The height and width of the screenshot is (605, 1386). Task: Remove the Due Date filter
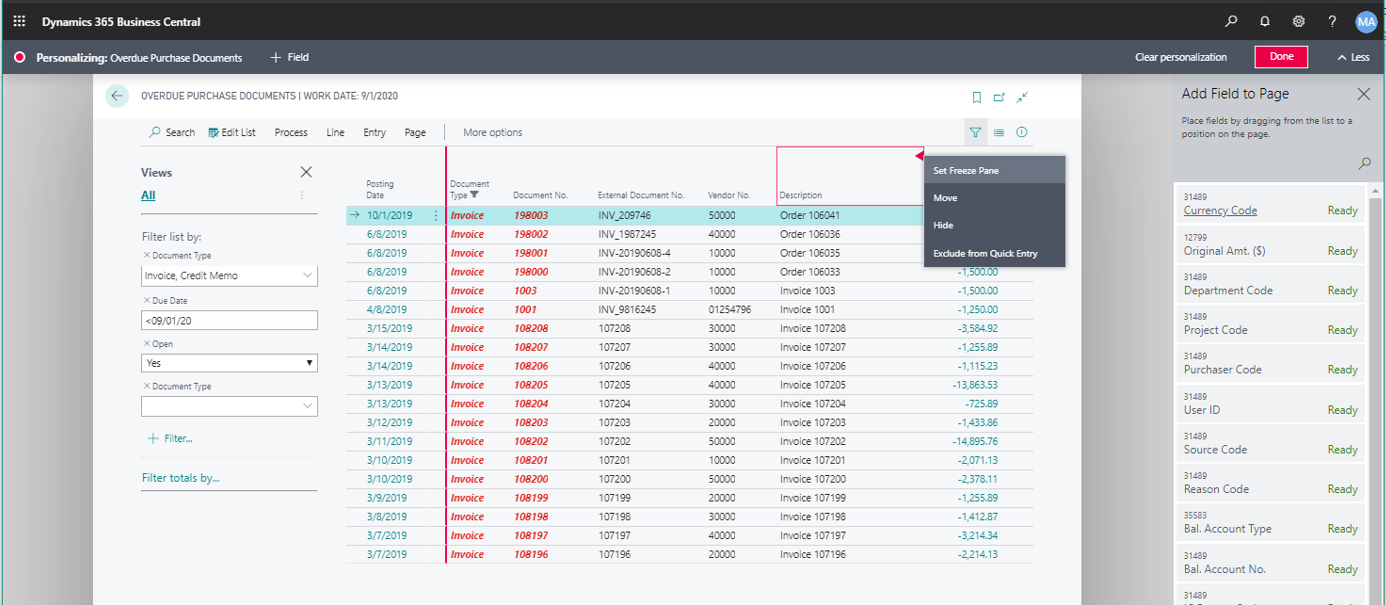tap(147, 300)
